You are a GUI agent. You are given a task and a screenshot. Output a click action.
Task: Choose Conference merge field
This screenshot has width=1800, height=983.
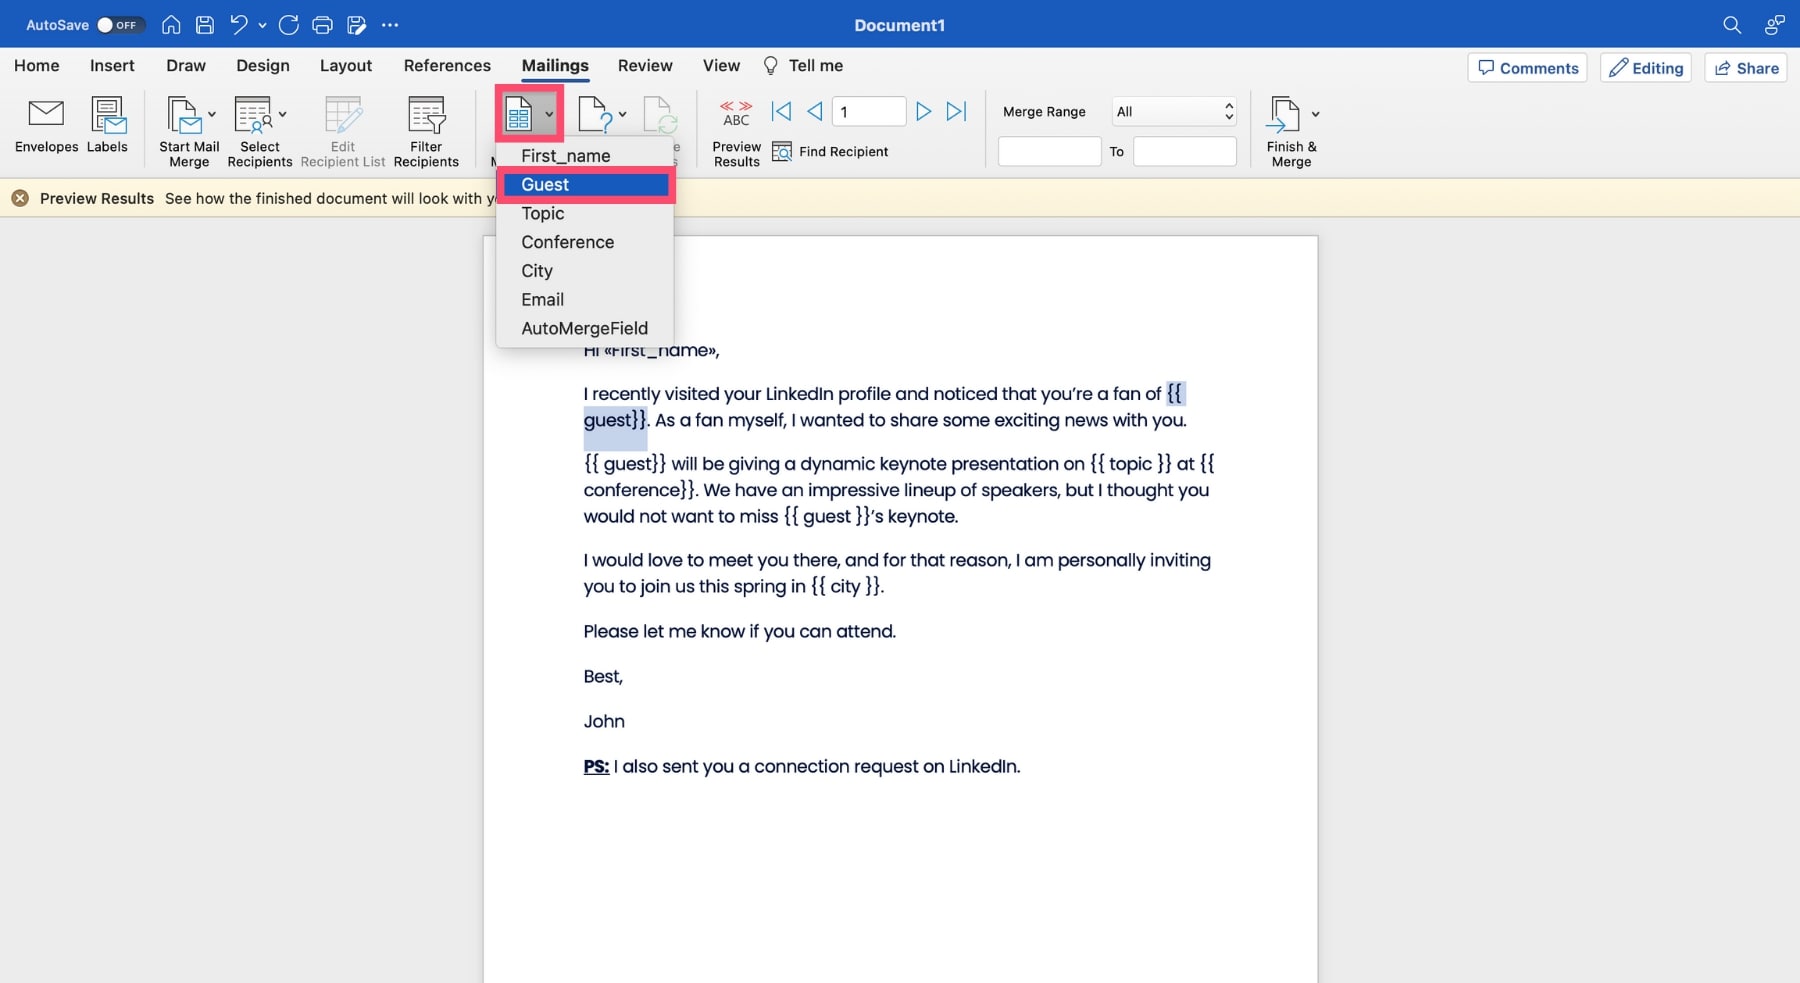tap(585, 242)
